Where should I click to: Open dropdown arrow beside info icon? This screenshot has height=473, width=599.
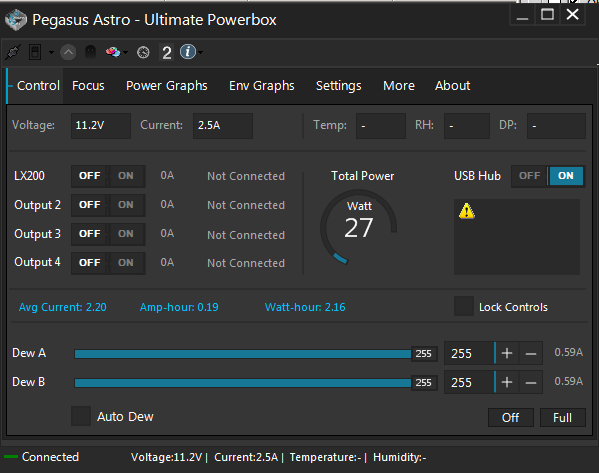(x=201, y=52)
